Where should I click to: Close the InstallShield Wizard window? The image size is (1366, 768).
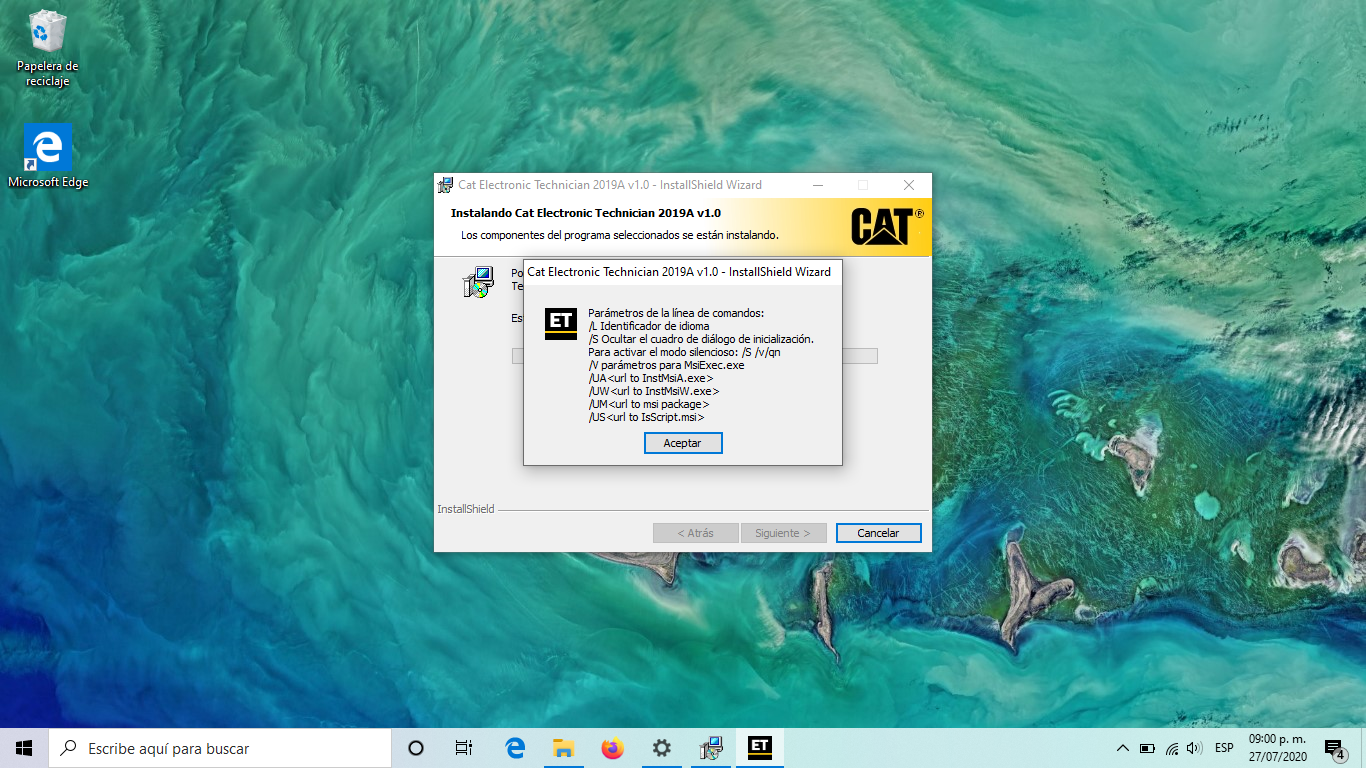pyautogui.click(x=908, y=185)
